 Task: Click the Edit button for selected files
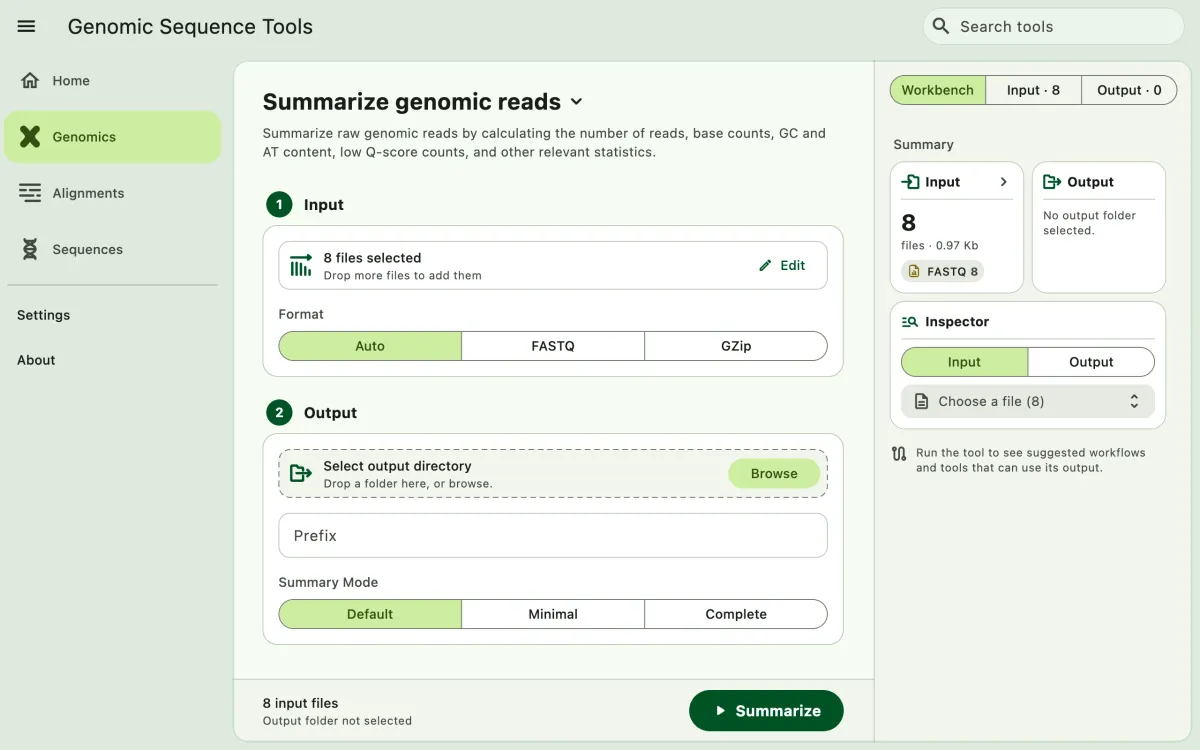pos(782,265)
